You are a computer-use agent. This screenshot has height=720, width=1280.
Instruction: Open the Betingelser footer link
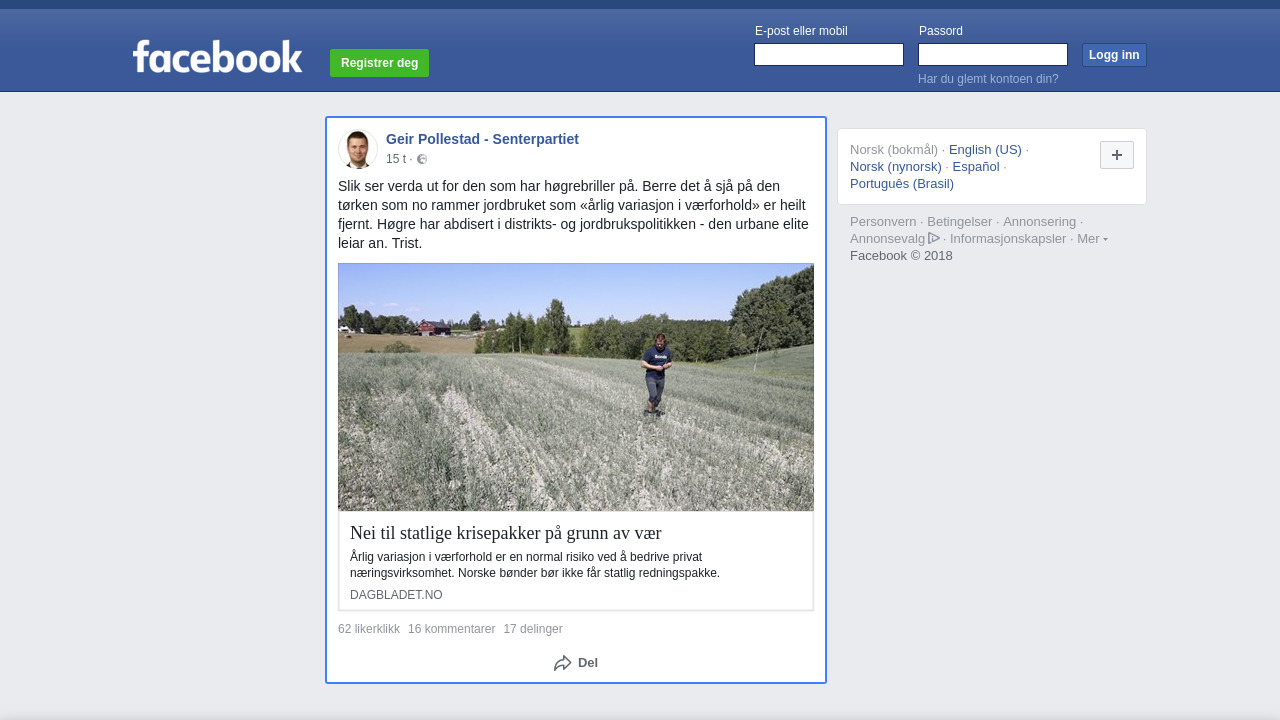(x=960, y=222)
